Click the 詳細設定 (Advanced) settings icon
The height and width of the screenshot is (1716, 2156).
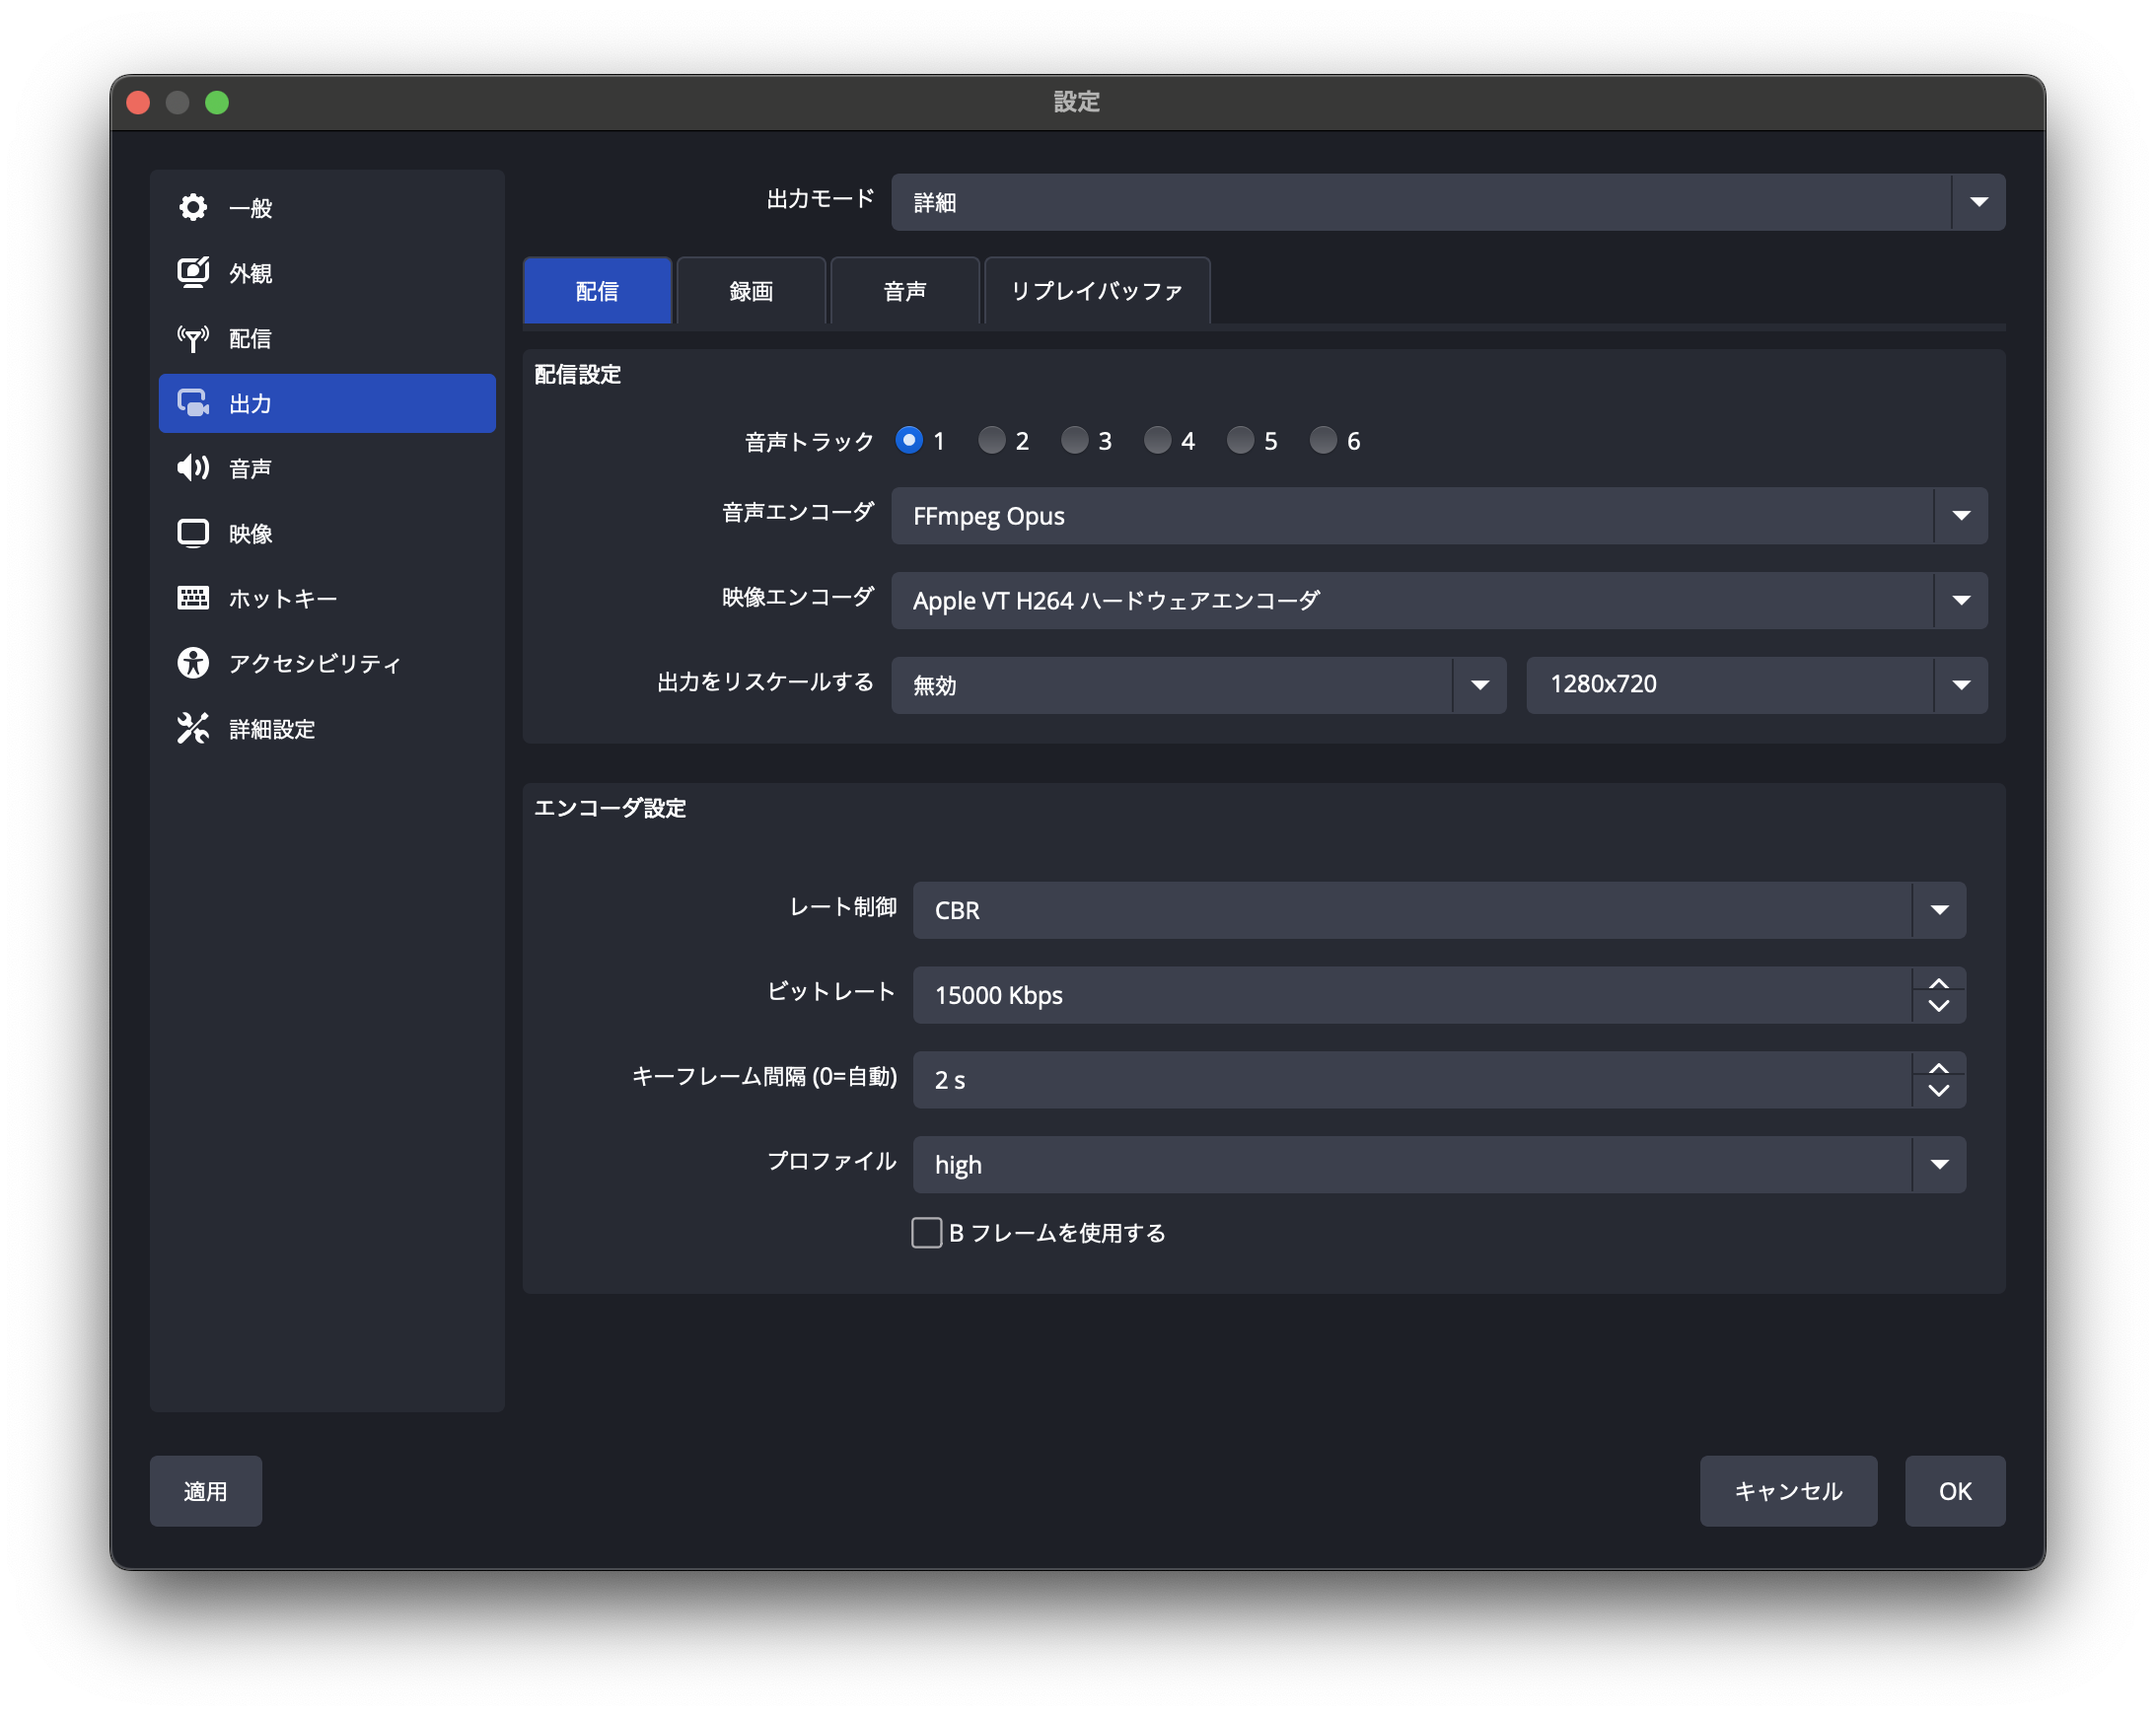pyautogui.click(x=194, y=729)
